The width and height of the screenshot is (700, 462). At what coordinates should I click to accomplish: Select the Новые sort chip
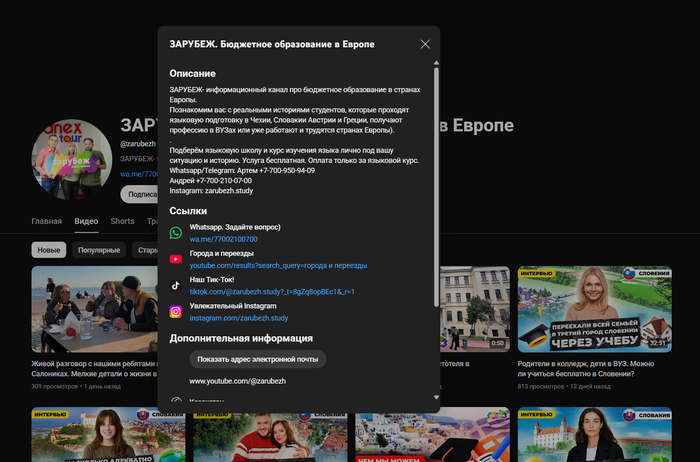point(49,250)
